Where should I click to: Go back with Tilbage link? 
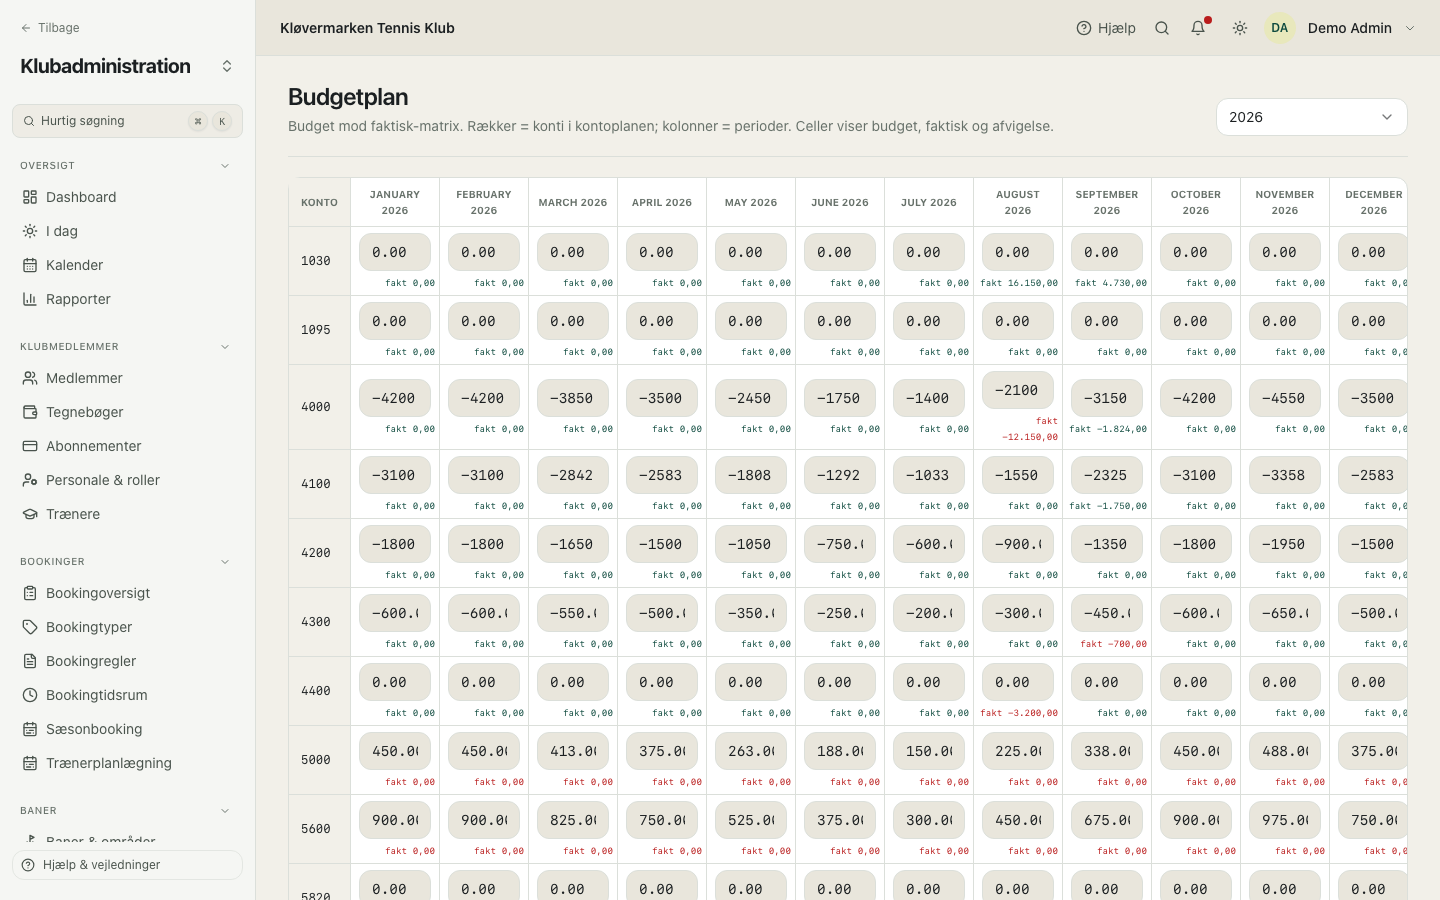click(x=50, y=28)
